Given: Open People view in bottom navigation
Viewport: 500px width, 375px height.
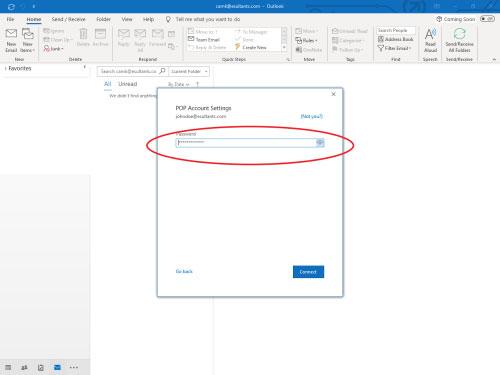Looking at the screenshot, I should [24, 367].
